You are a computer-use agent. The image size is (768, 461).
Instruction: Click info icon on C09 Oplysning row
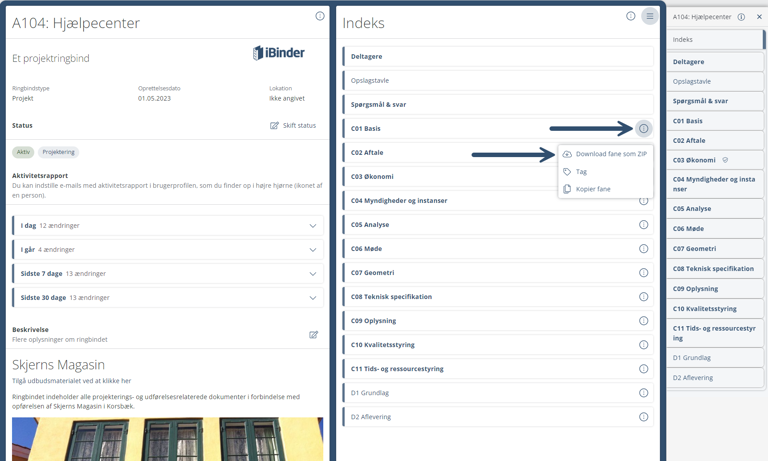[643, 321]
